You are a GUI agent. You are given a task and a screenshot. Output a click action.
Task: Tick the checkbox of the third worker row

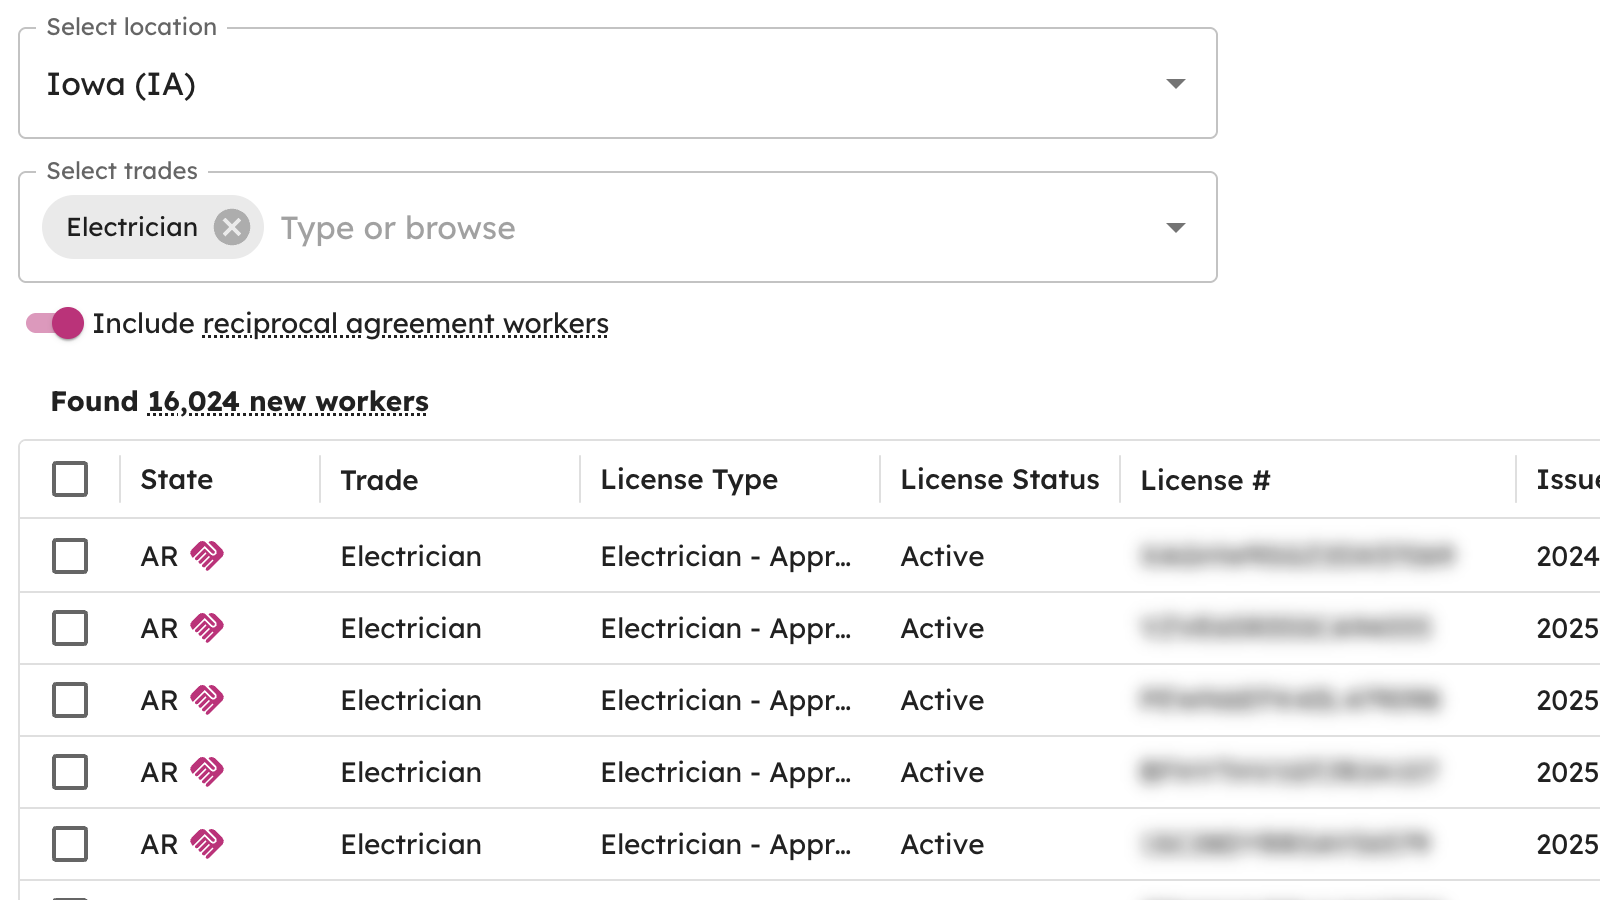tap(70, 700)
